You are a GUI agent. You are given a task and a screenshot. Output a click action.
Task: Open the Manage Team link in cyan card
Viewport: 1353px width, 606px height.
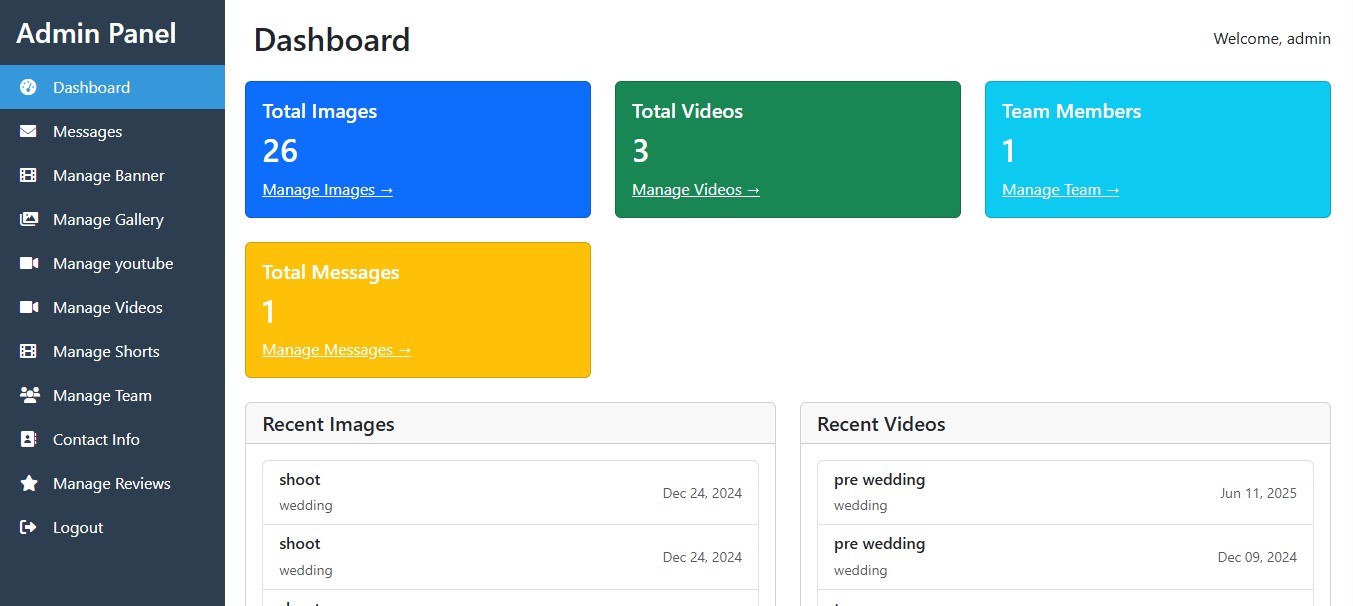click(x=1060, y=190)
